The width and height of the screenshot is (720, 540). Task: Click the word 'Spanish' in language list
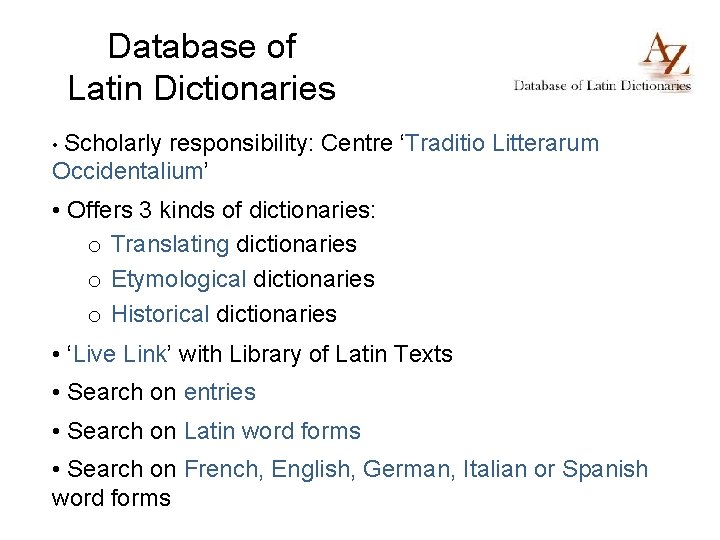(605, 469)
